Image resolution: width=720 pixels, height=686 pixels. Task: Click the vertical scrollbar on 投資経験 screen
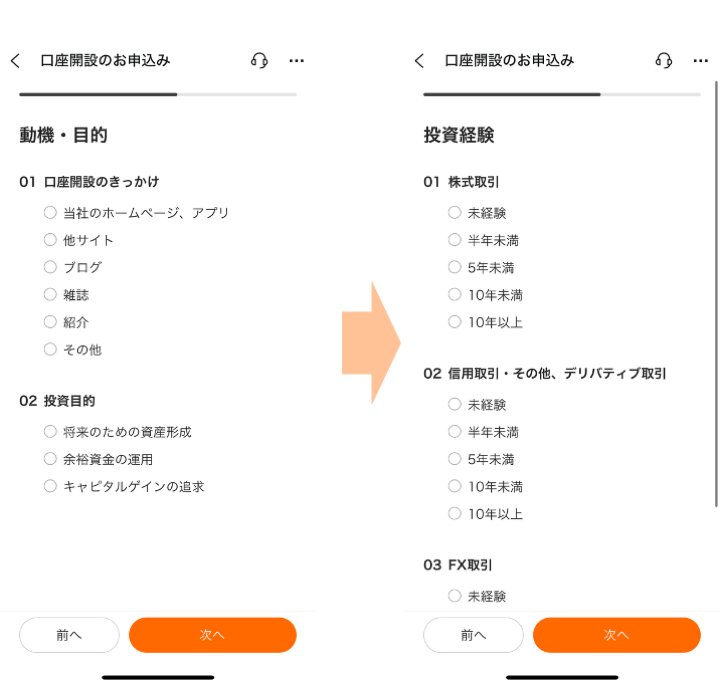[716, 290]
